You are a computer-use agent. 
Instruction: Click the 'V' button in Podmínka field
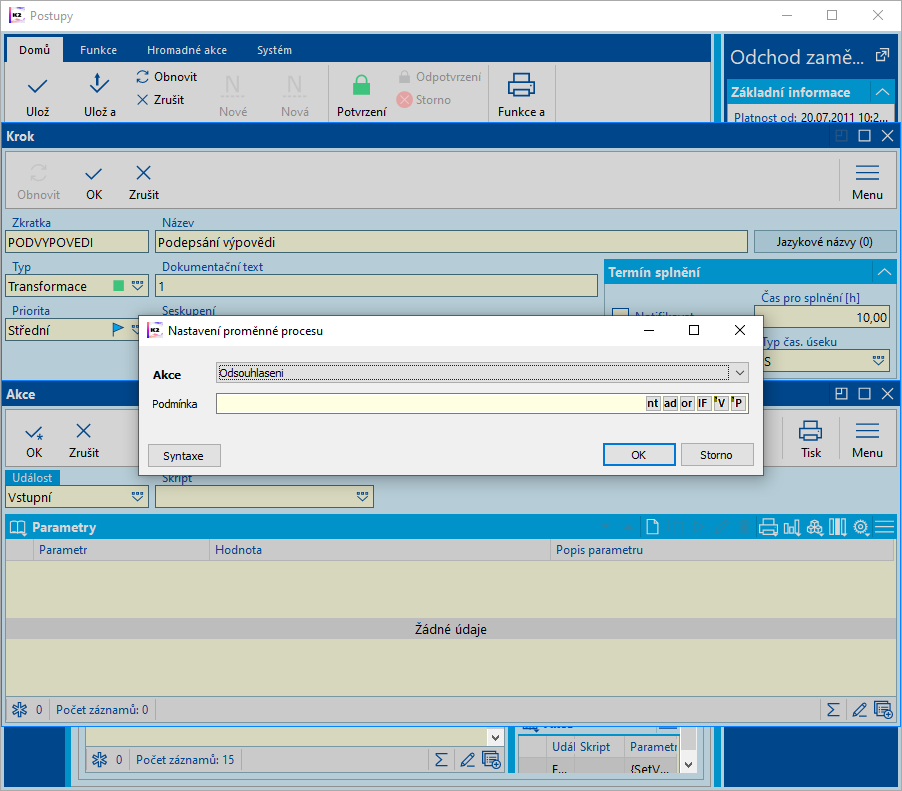pyautogui.click(x=720, y=403)
